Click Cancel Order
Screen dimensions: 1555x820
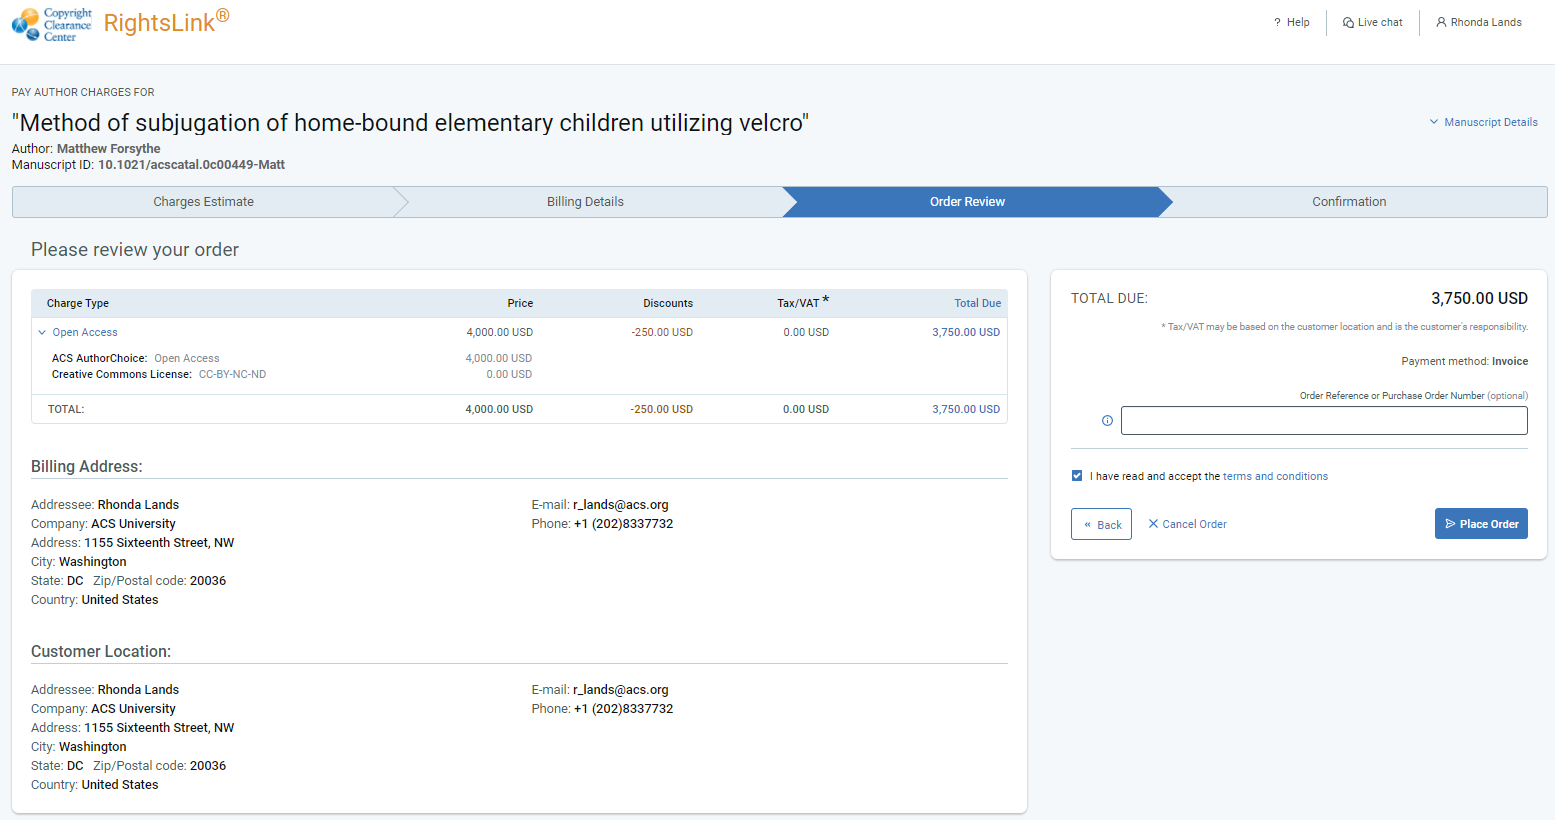coord(1187,524)
